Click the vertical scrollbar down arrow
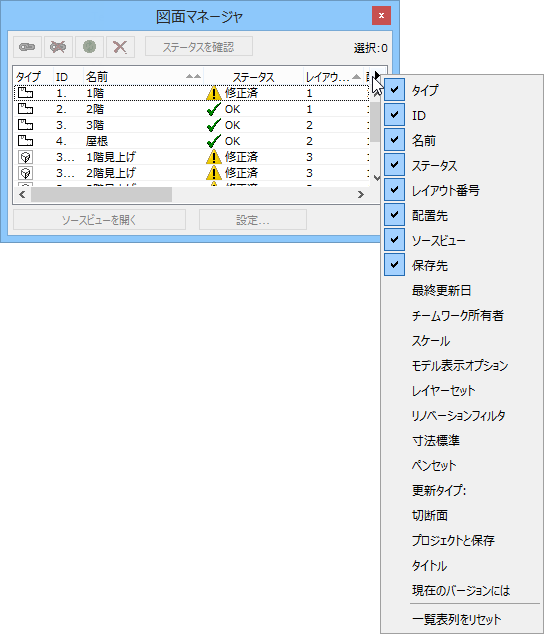 (377, 178)
